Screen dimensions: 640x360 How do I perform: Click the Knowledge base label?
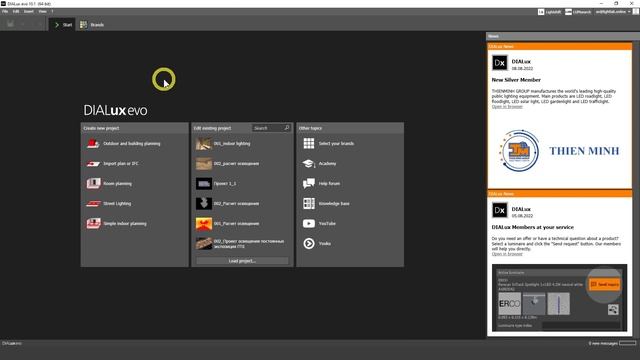tap(334, 204)
